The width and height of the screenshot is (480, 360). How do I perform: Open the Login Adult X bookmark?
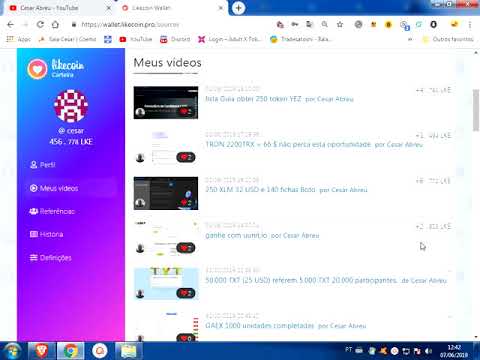point(230,39)
